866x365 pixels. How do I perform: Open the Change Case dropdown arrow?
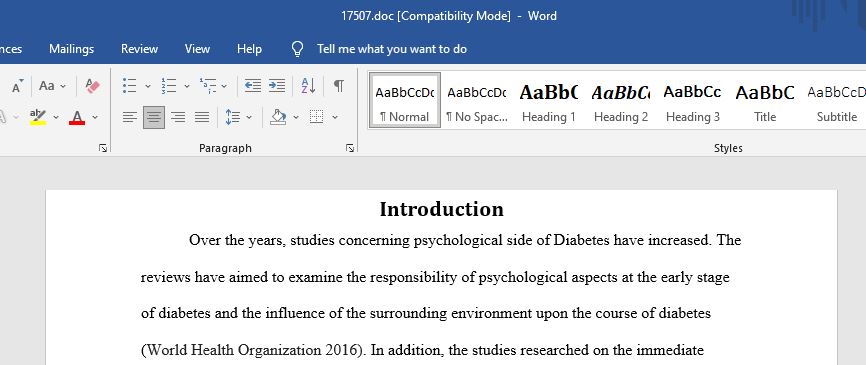[63, 86]
